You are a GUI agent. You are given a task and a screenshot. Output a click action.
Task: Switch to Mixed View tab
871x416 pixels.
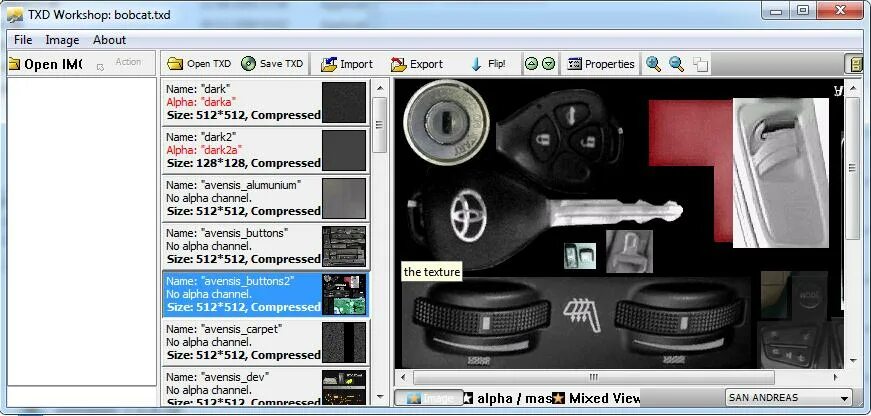coord(597,398)
